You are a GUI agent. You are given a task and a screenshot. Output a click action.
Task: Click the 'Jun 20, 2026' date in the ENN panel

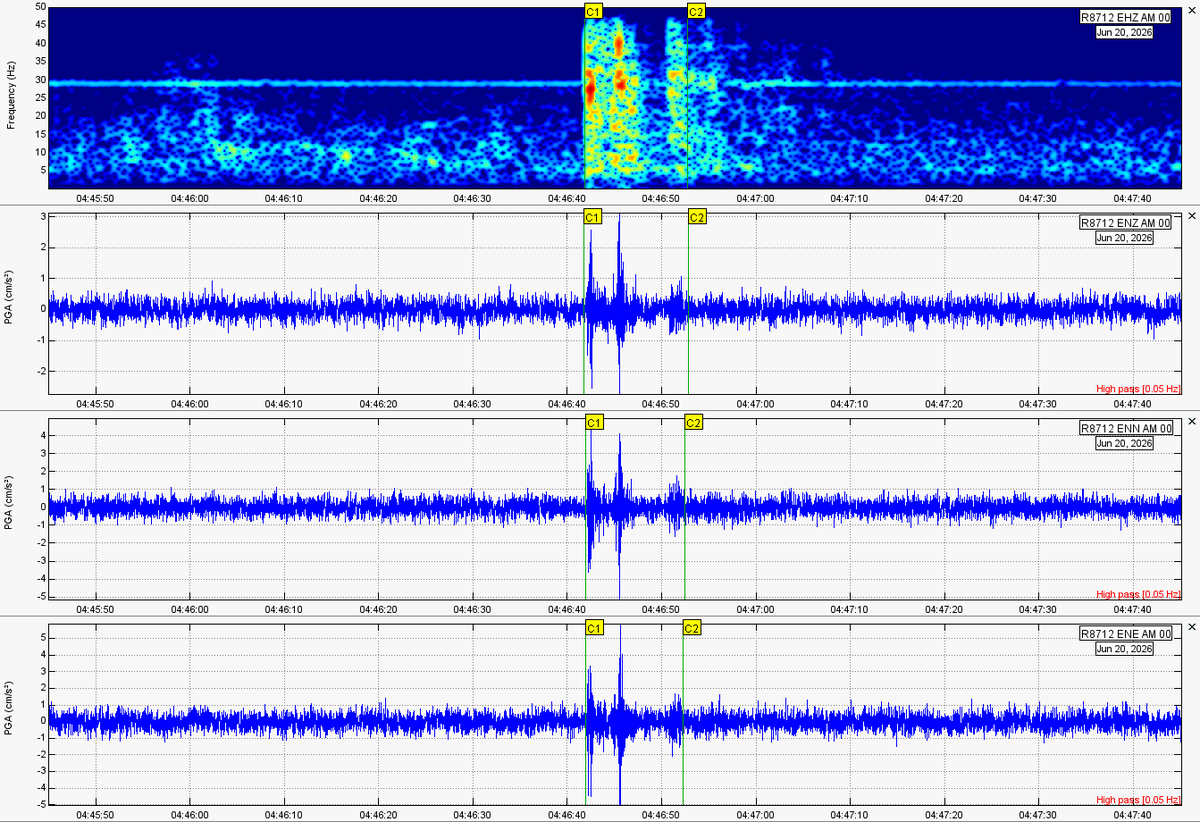1125,443
